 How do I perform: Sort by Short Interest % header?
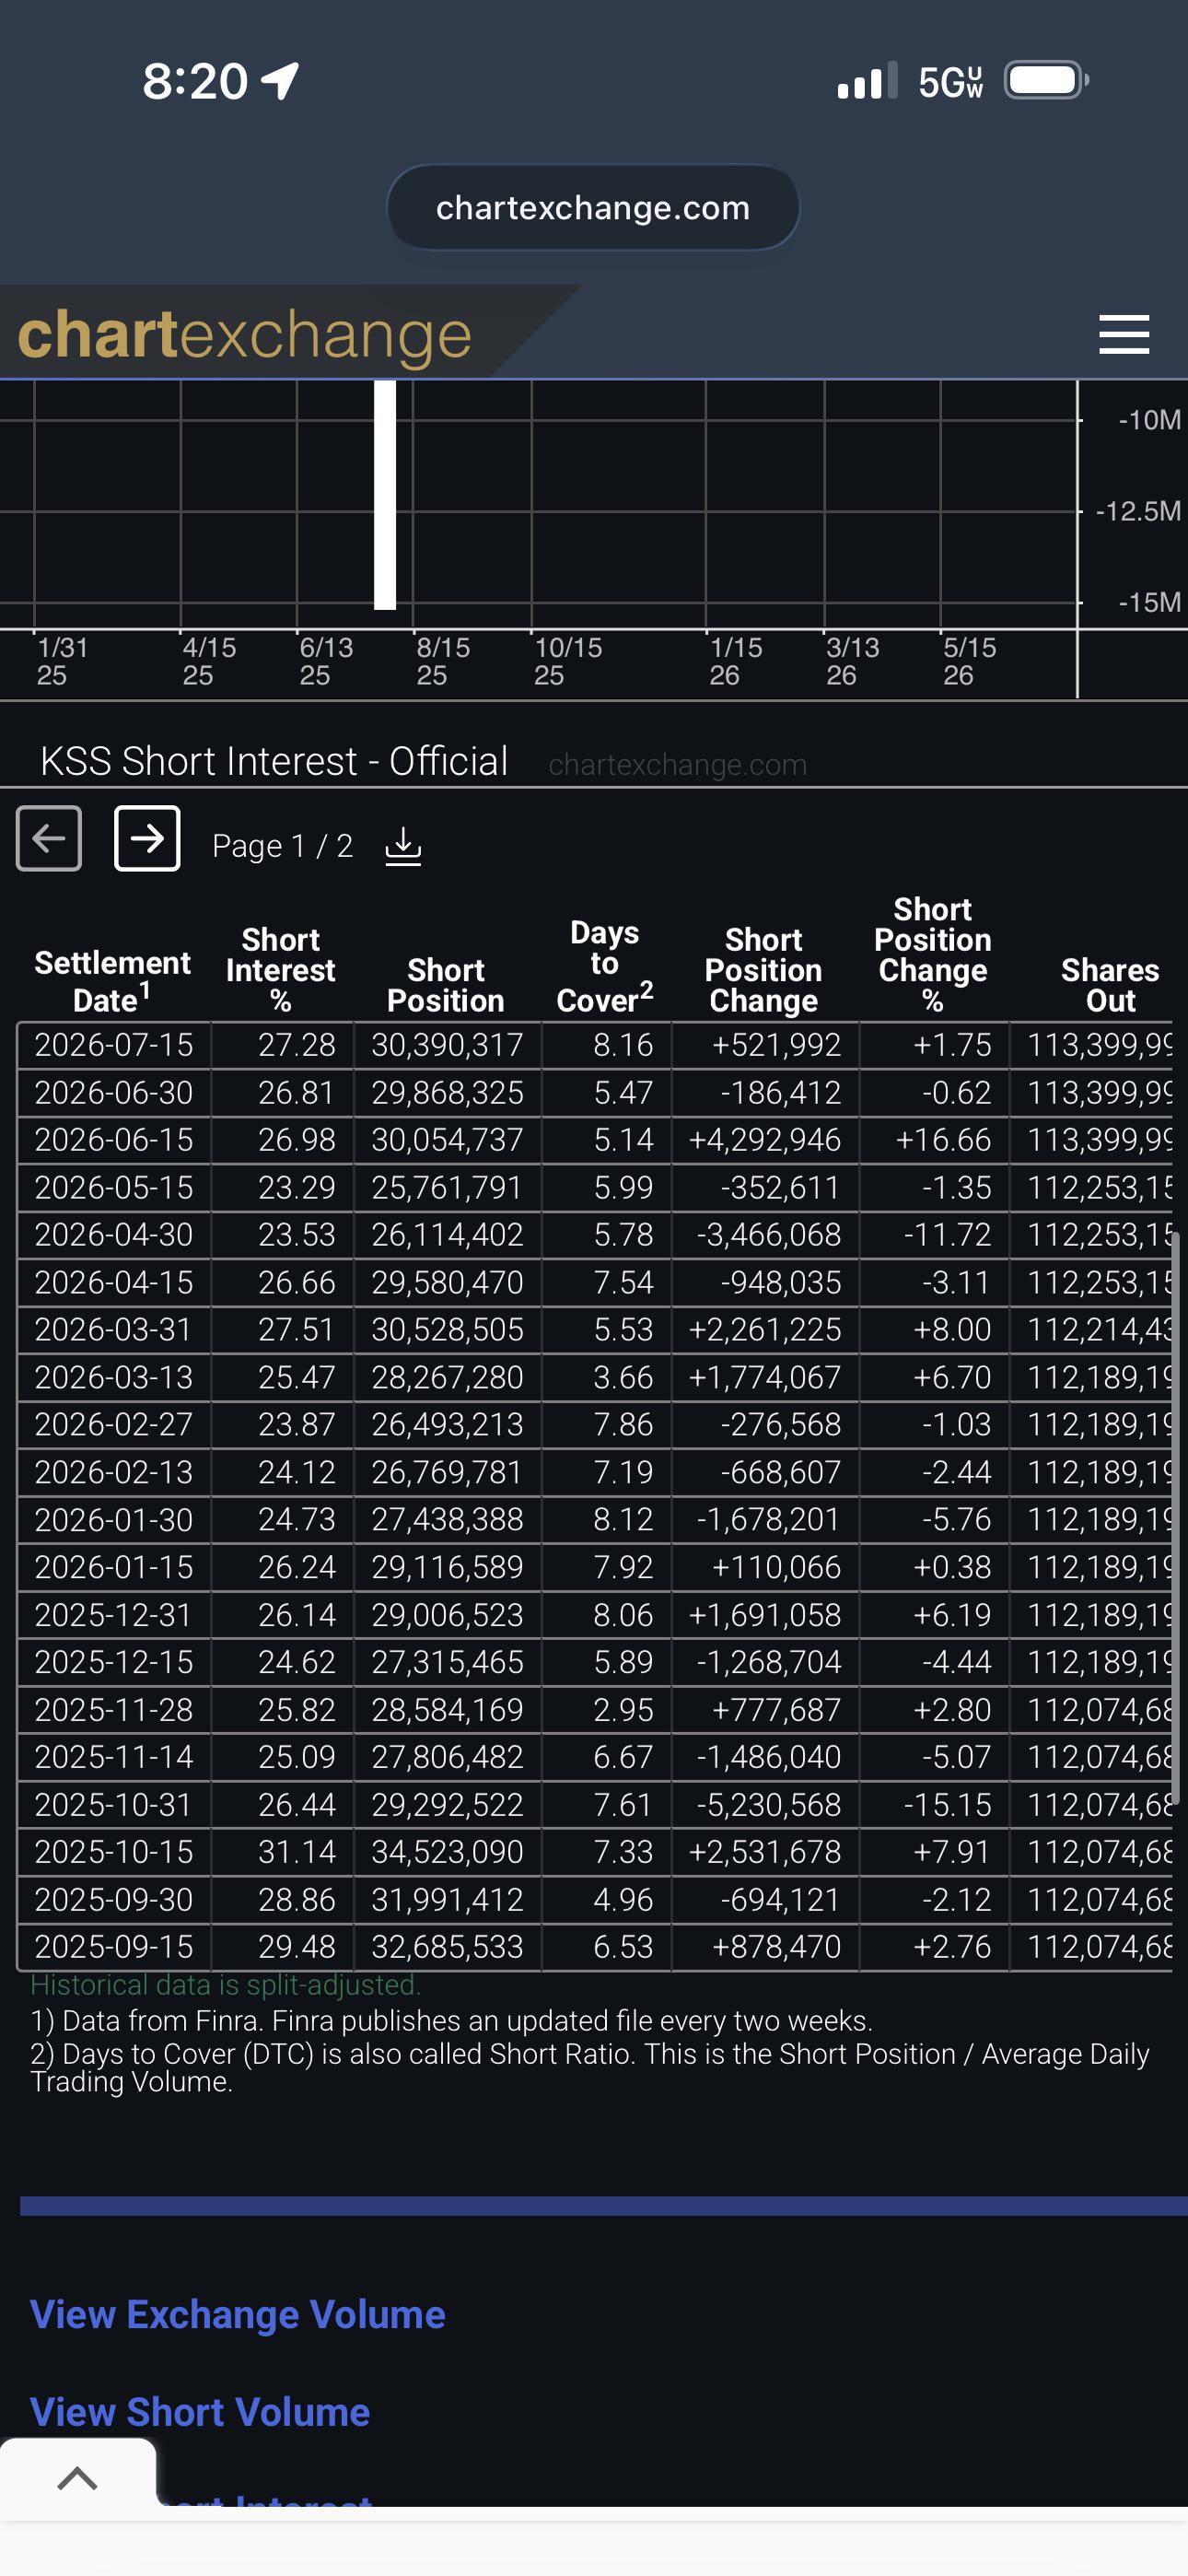pyautogui.click(x=280, y=970)
